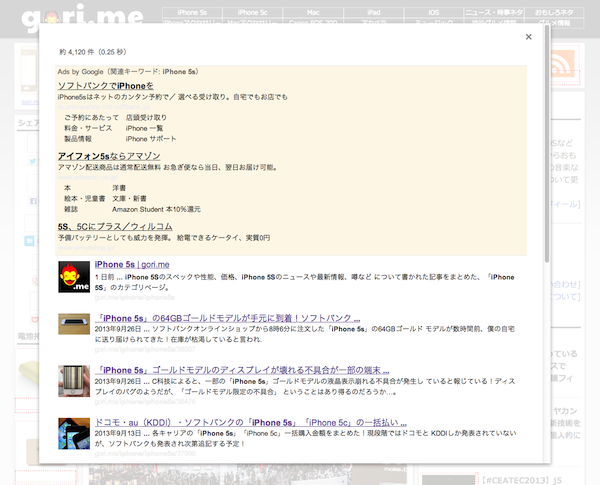Click the gold iPhone 5s box thumbnail
Screen dimensions: 600x485
point(74,324)
